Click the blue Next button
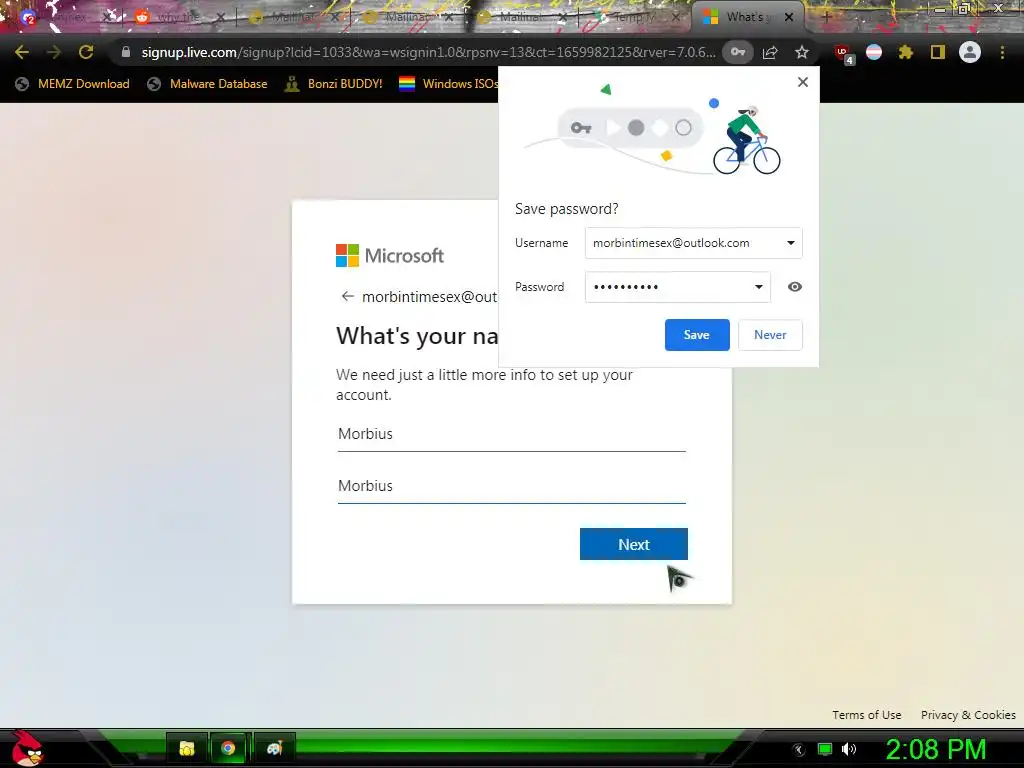 click(x=633, y=544)
